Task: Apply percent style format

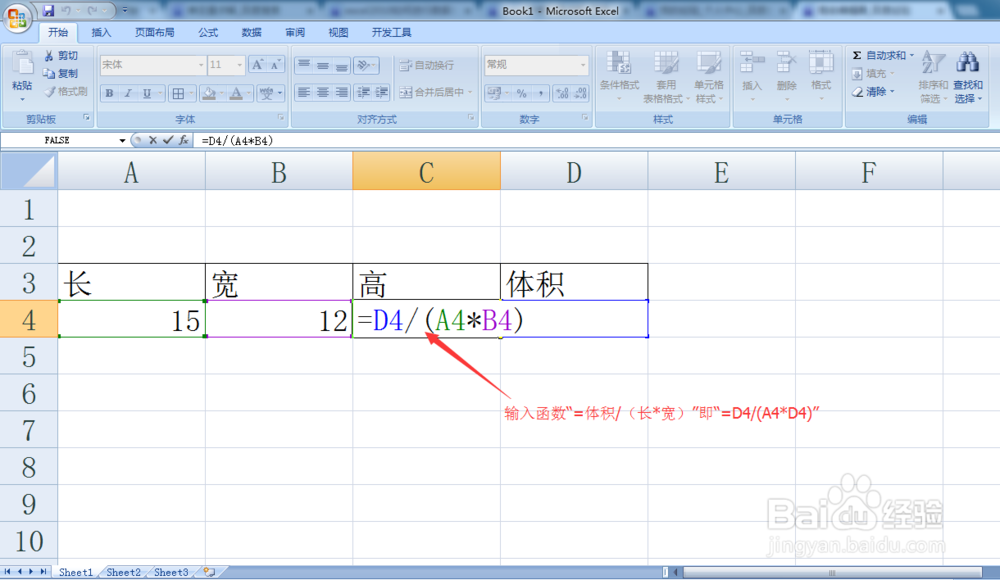Action: coord(522,93)
